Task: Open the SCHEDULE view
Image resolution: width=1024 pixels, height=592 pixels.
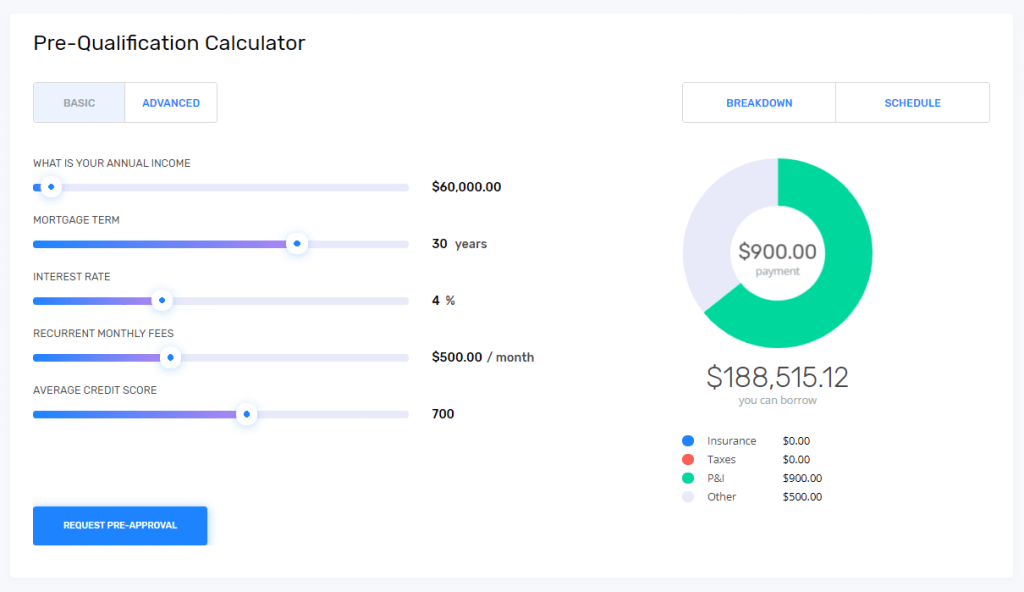Action: click(x=911, y=102)
